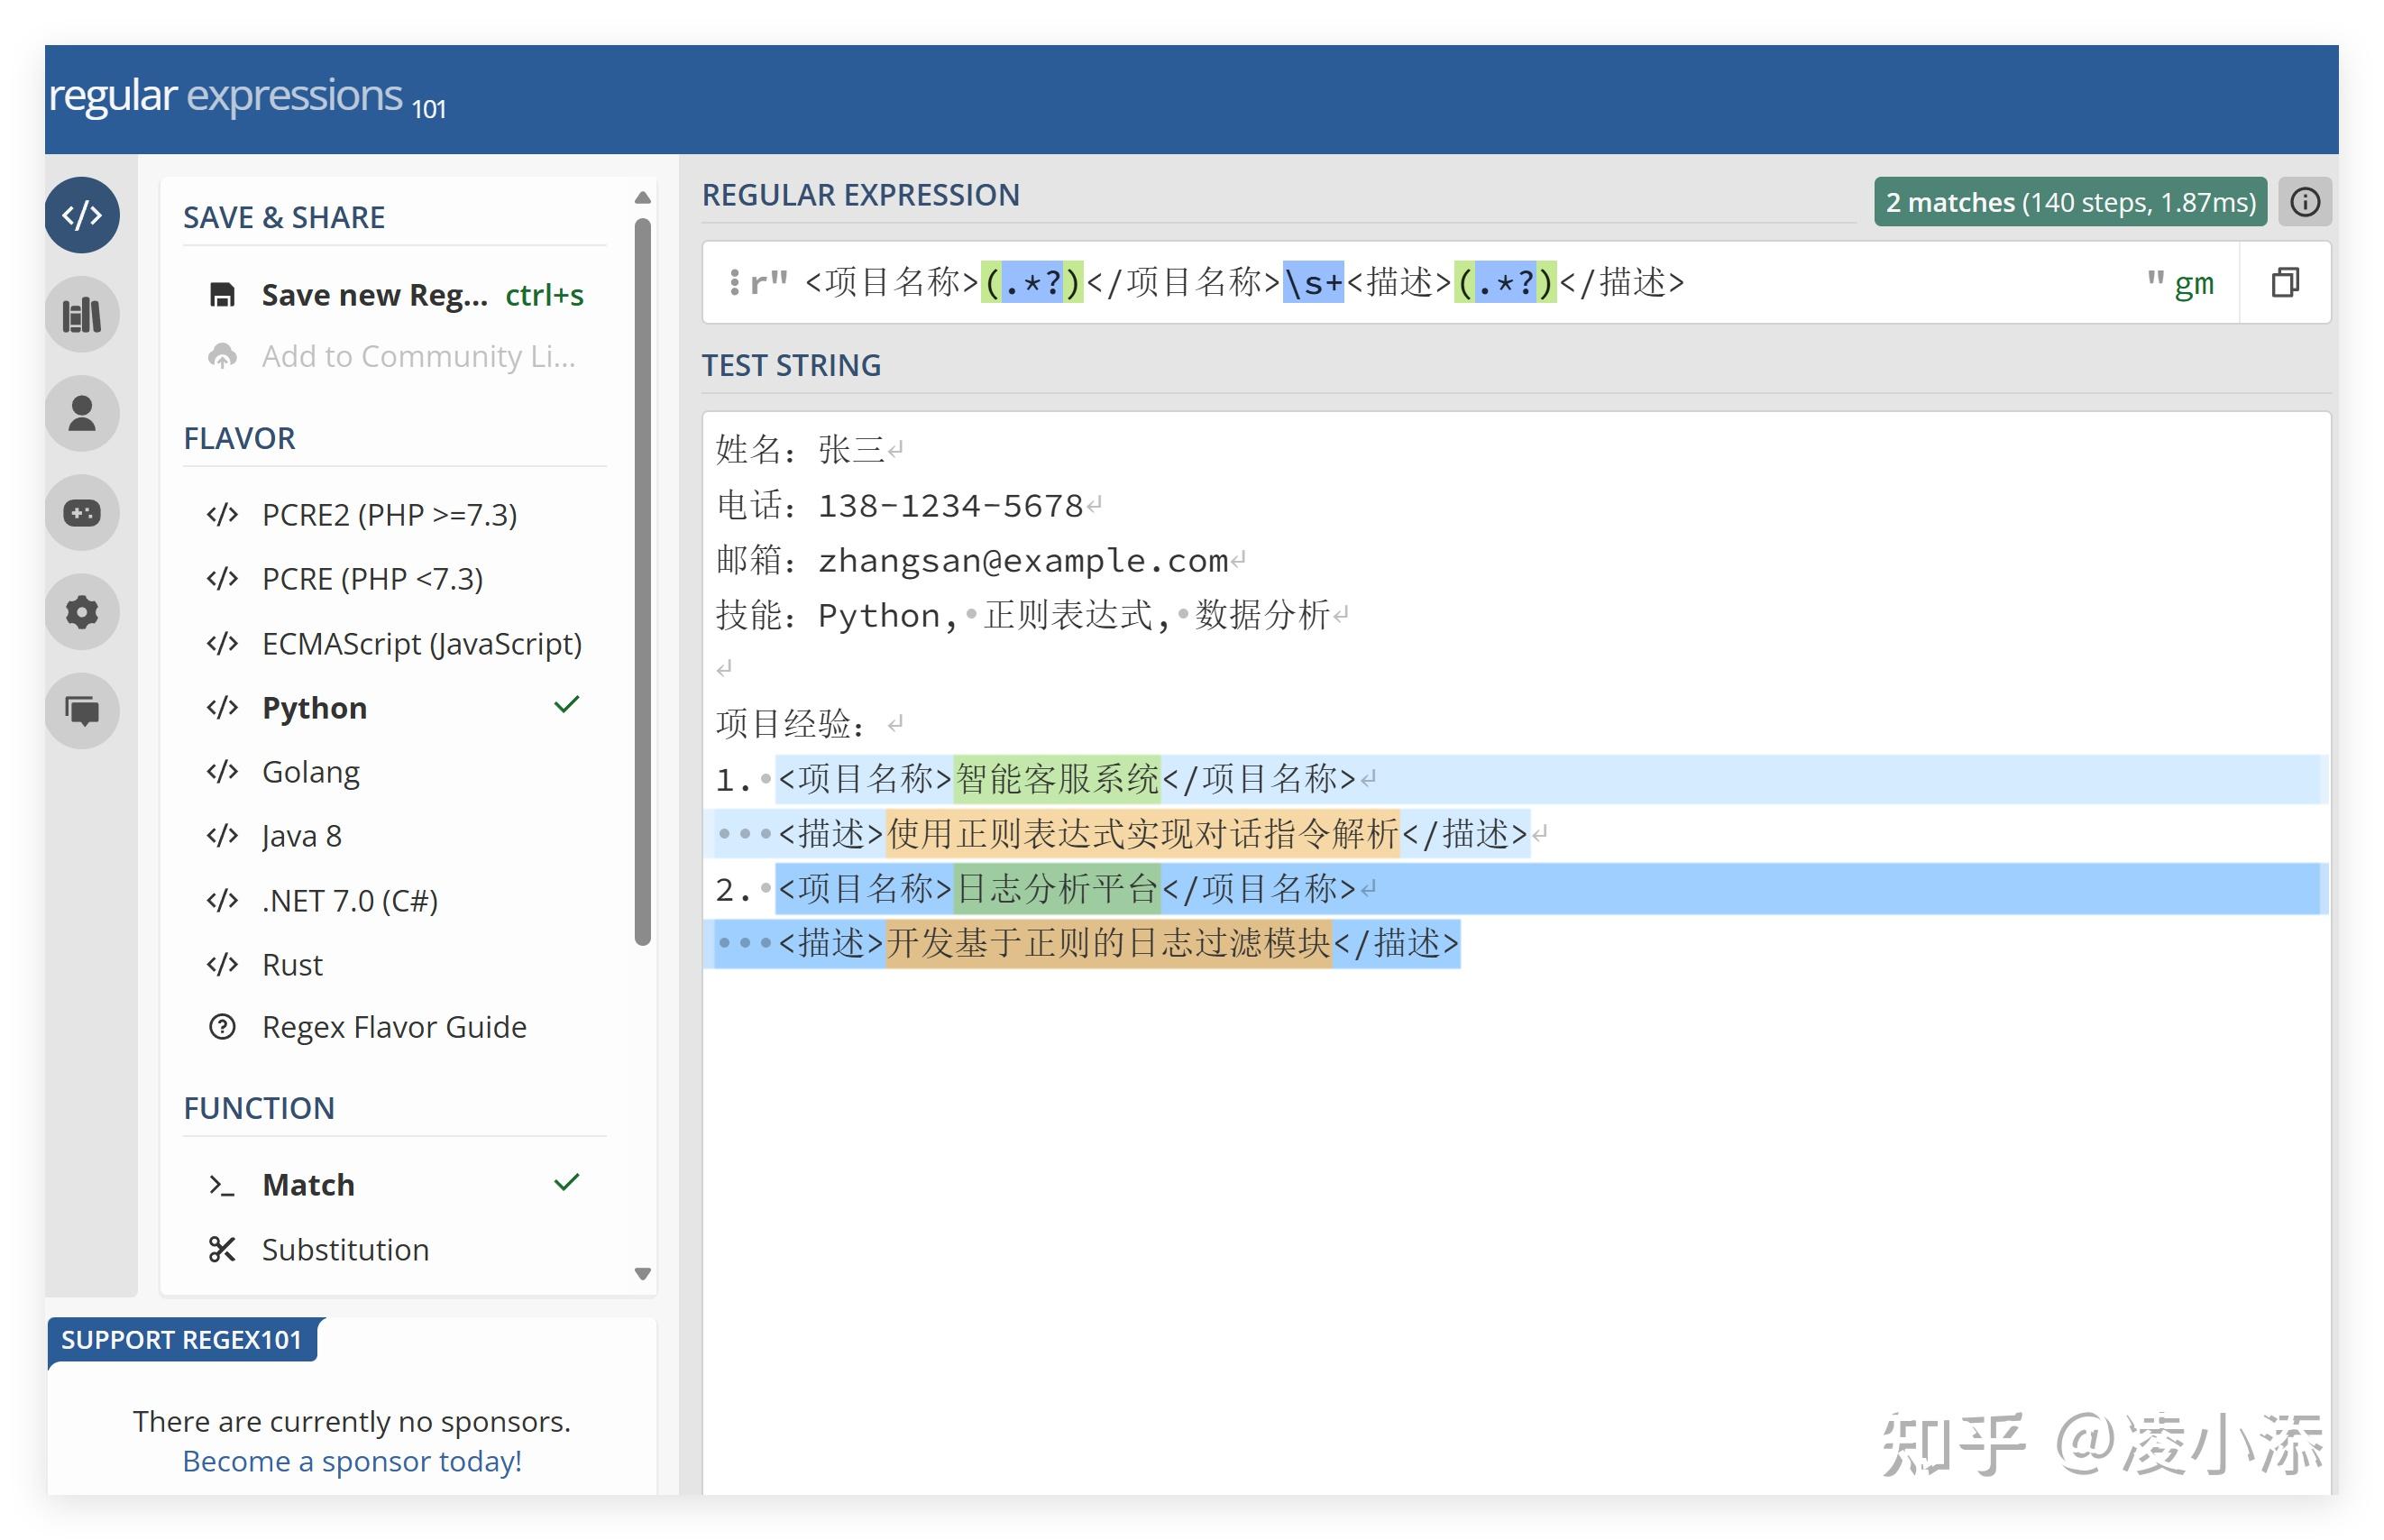Screen dimensions: 2384x1540
Task: Click inside the test string area
Action: 1500,1150
